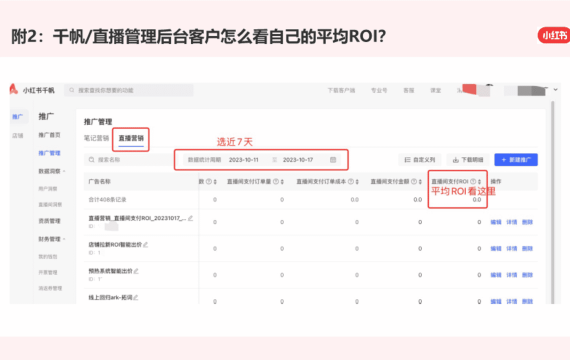Click the campaign name 店铺拉新ROI智能出价
This screenshot has width=570, height=360.
[x=115, y=245]
